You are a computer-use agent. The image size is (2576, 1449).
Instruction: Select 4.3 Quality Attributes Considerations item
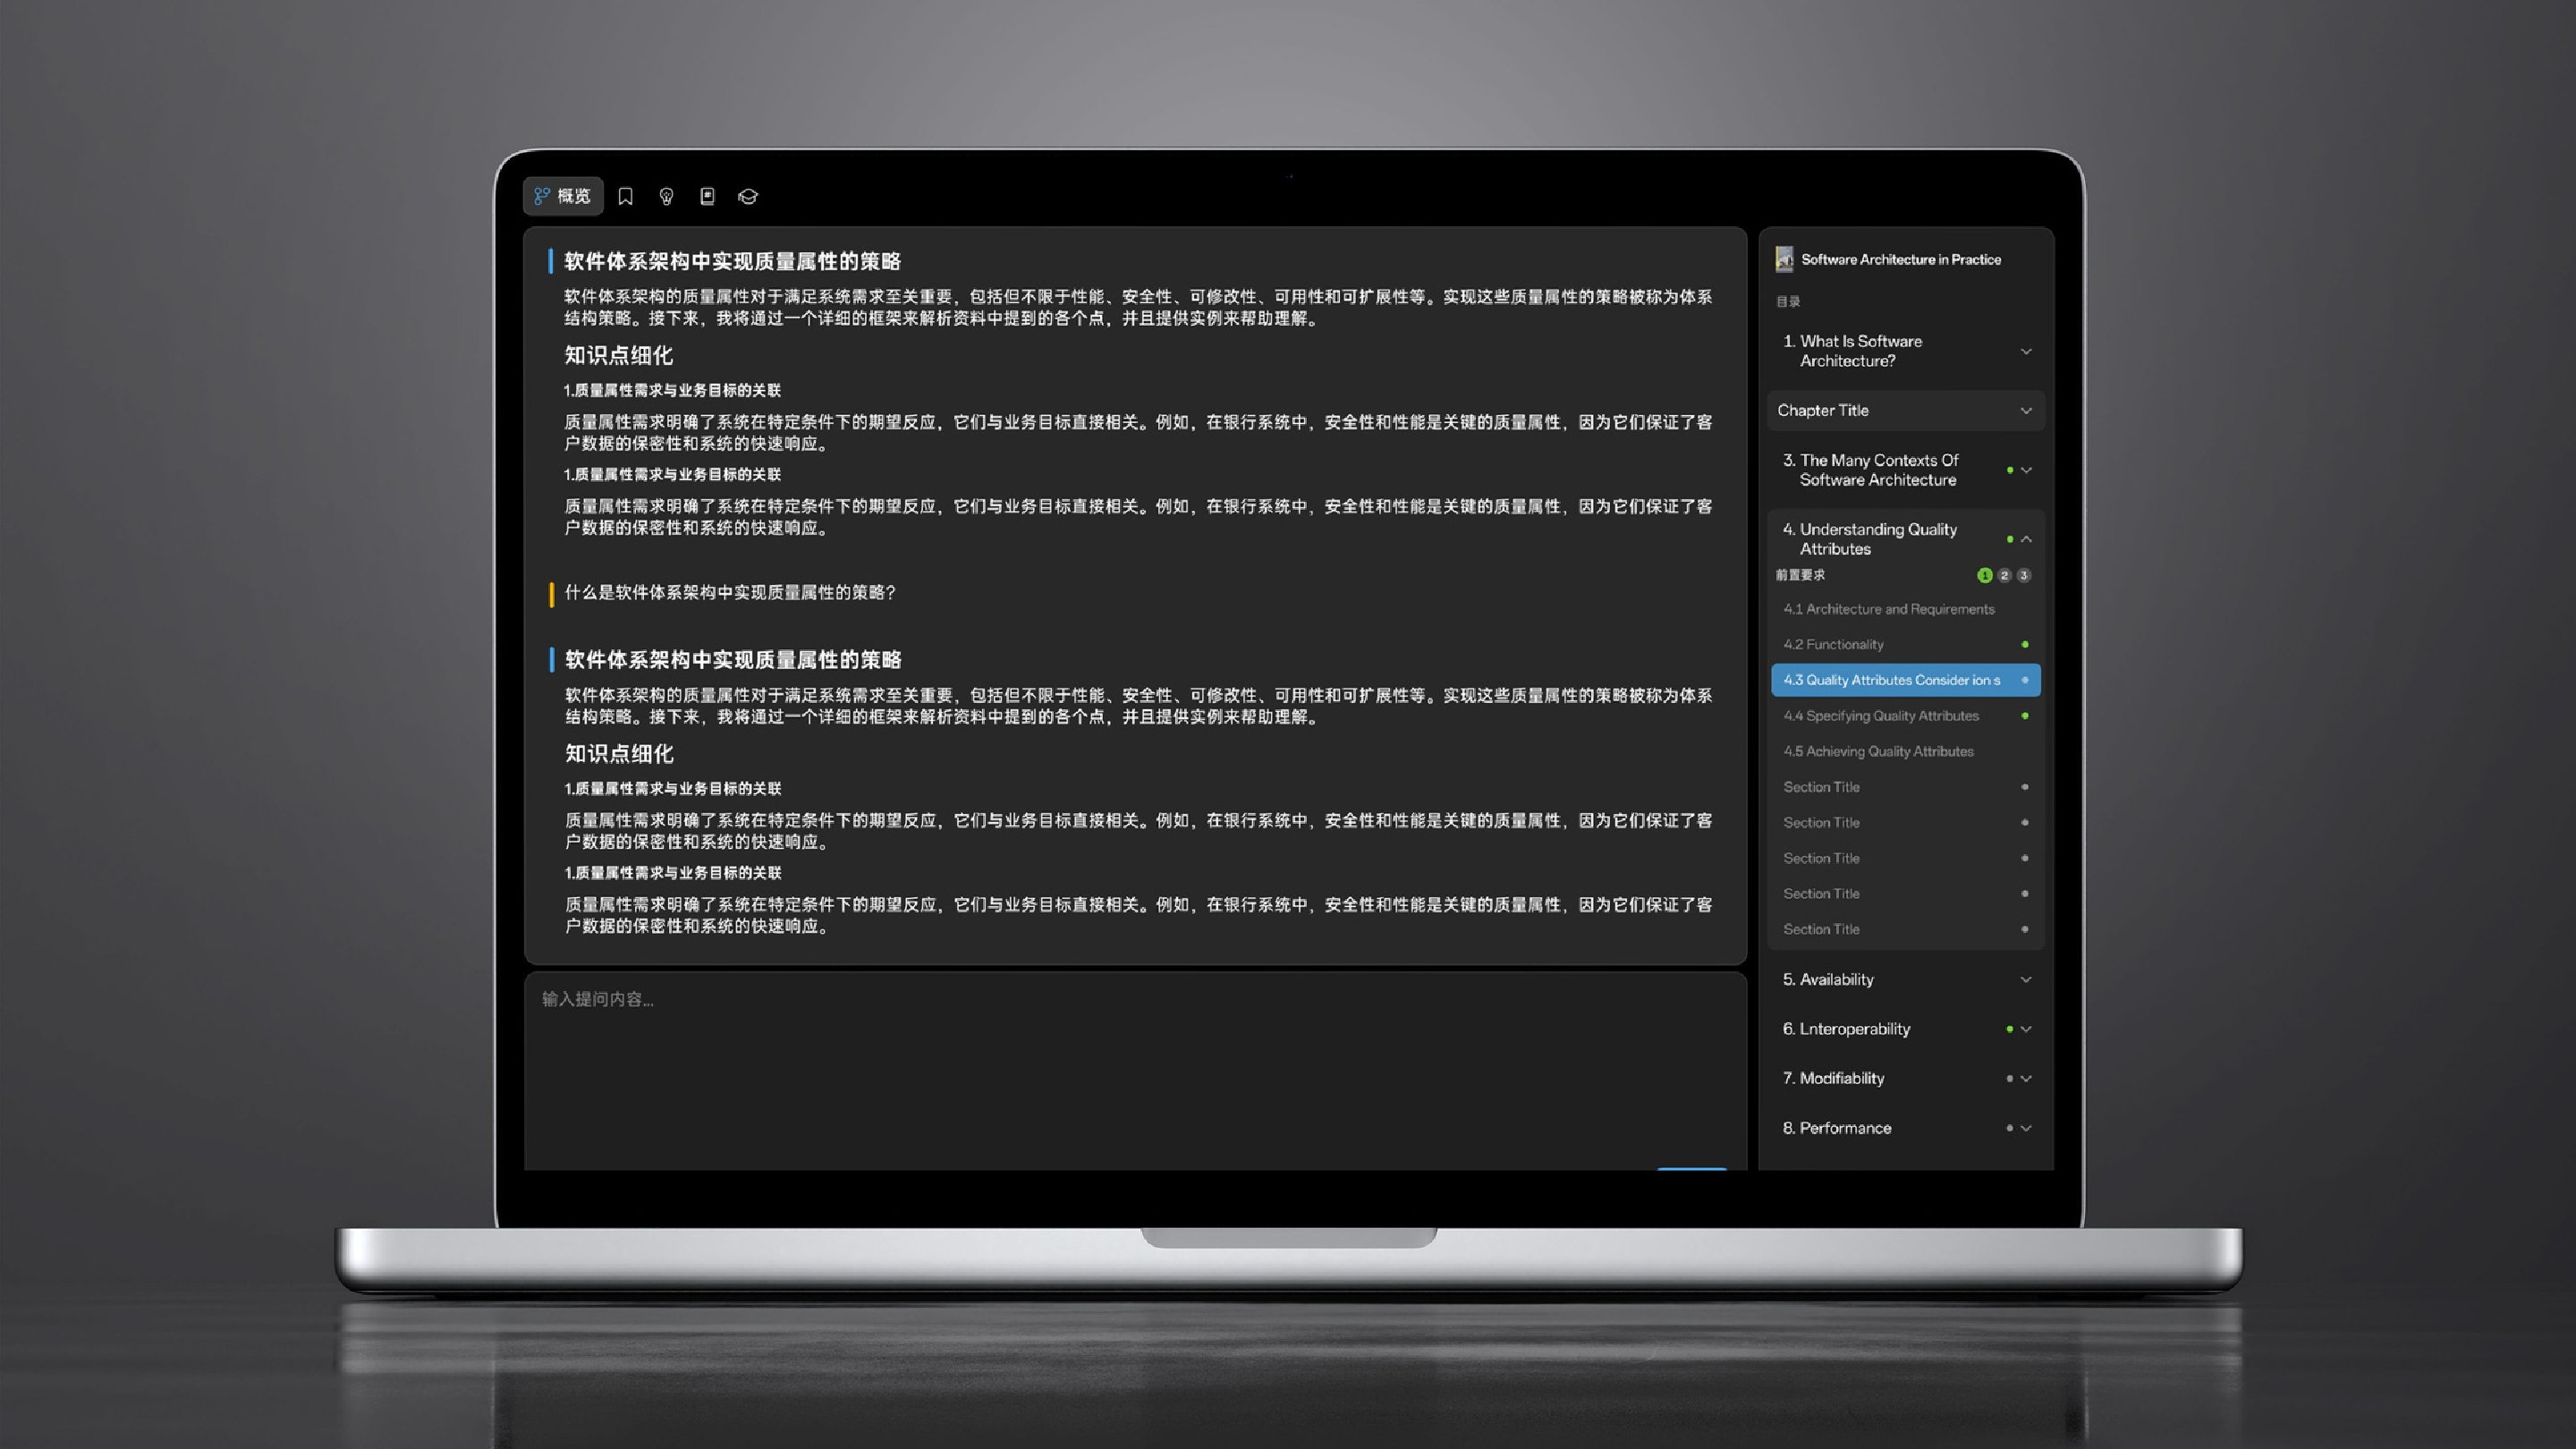tap(1891, 680)
